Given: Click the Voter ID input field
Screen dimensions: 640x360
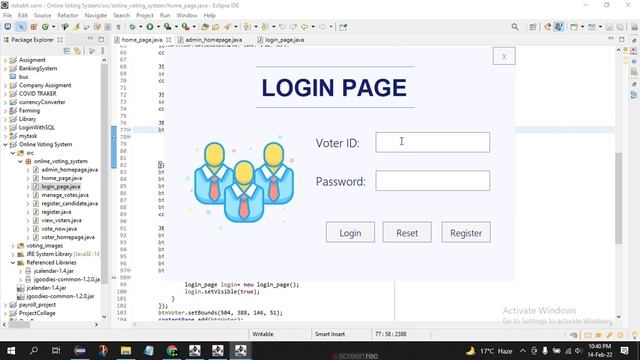Looking at the screenshot, I should pos(433,142).
